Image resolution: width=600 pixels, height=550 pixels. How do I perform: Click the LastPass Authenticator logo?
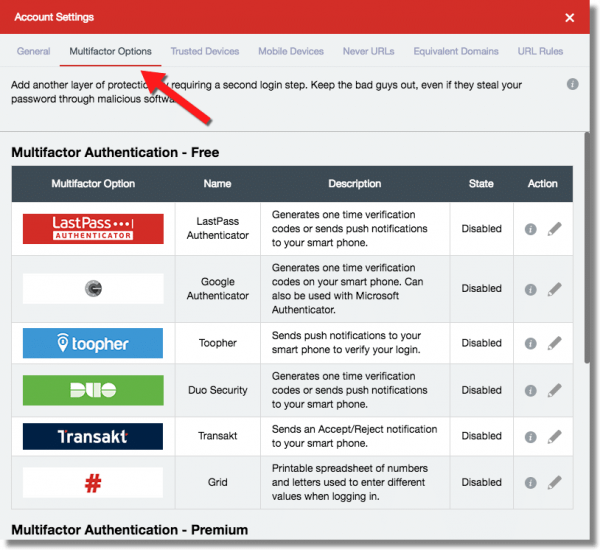pyautogui.click(x=93, y=229)
